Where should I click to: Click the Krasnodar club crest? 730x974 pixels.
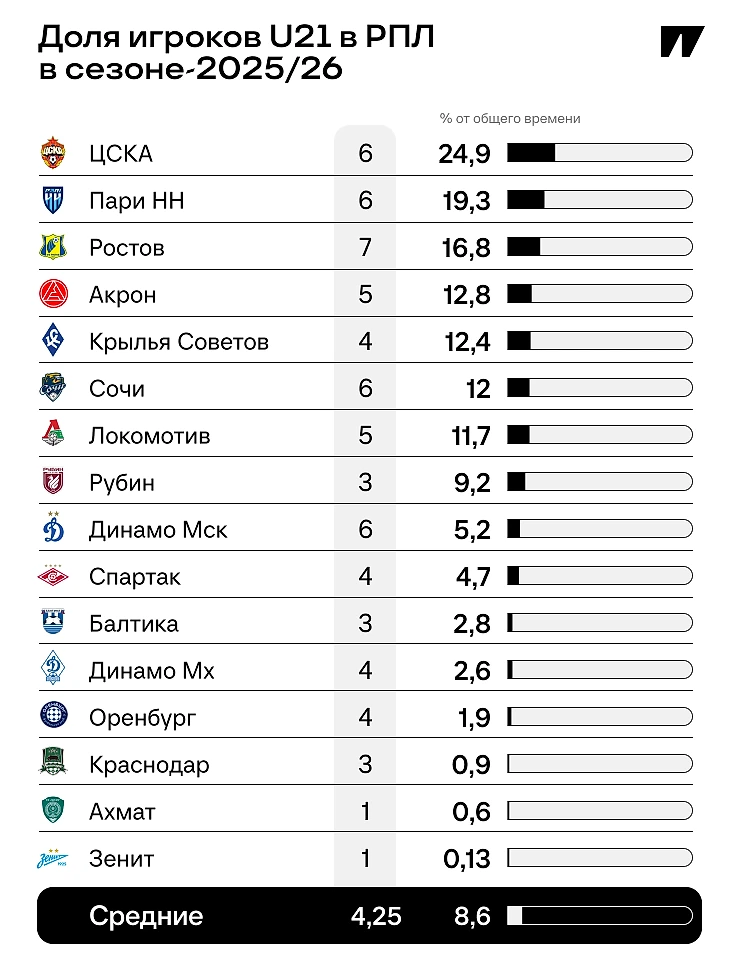tap(53, 762)
